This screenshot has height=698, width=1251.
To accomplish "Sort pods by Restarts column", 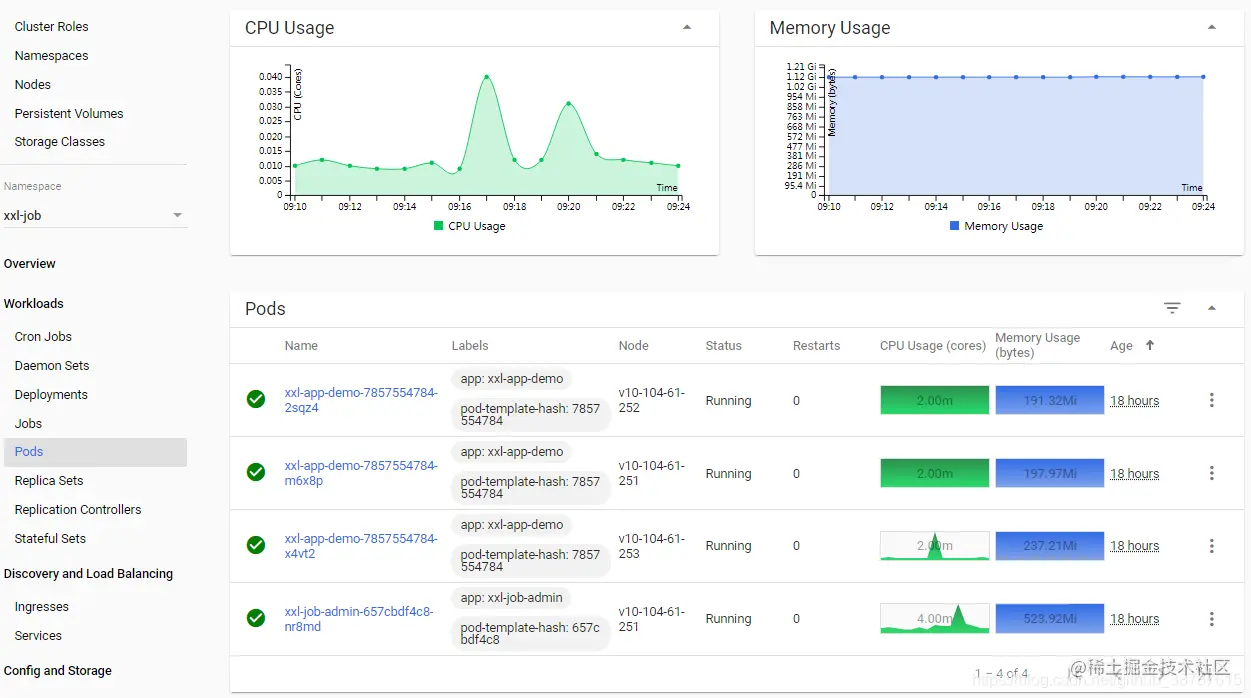I will click(816, 346).
